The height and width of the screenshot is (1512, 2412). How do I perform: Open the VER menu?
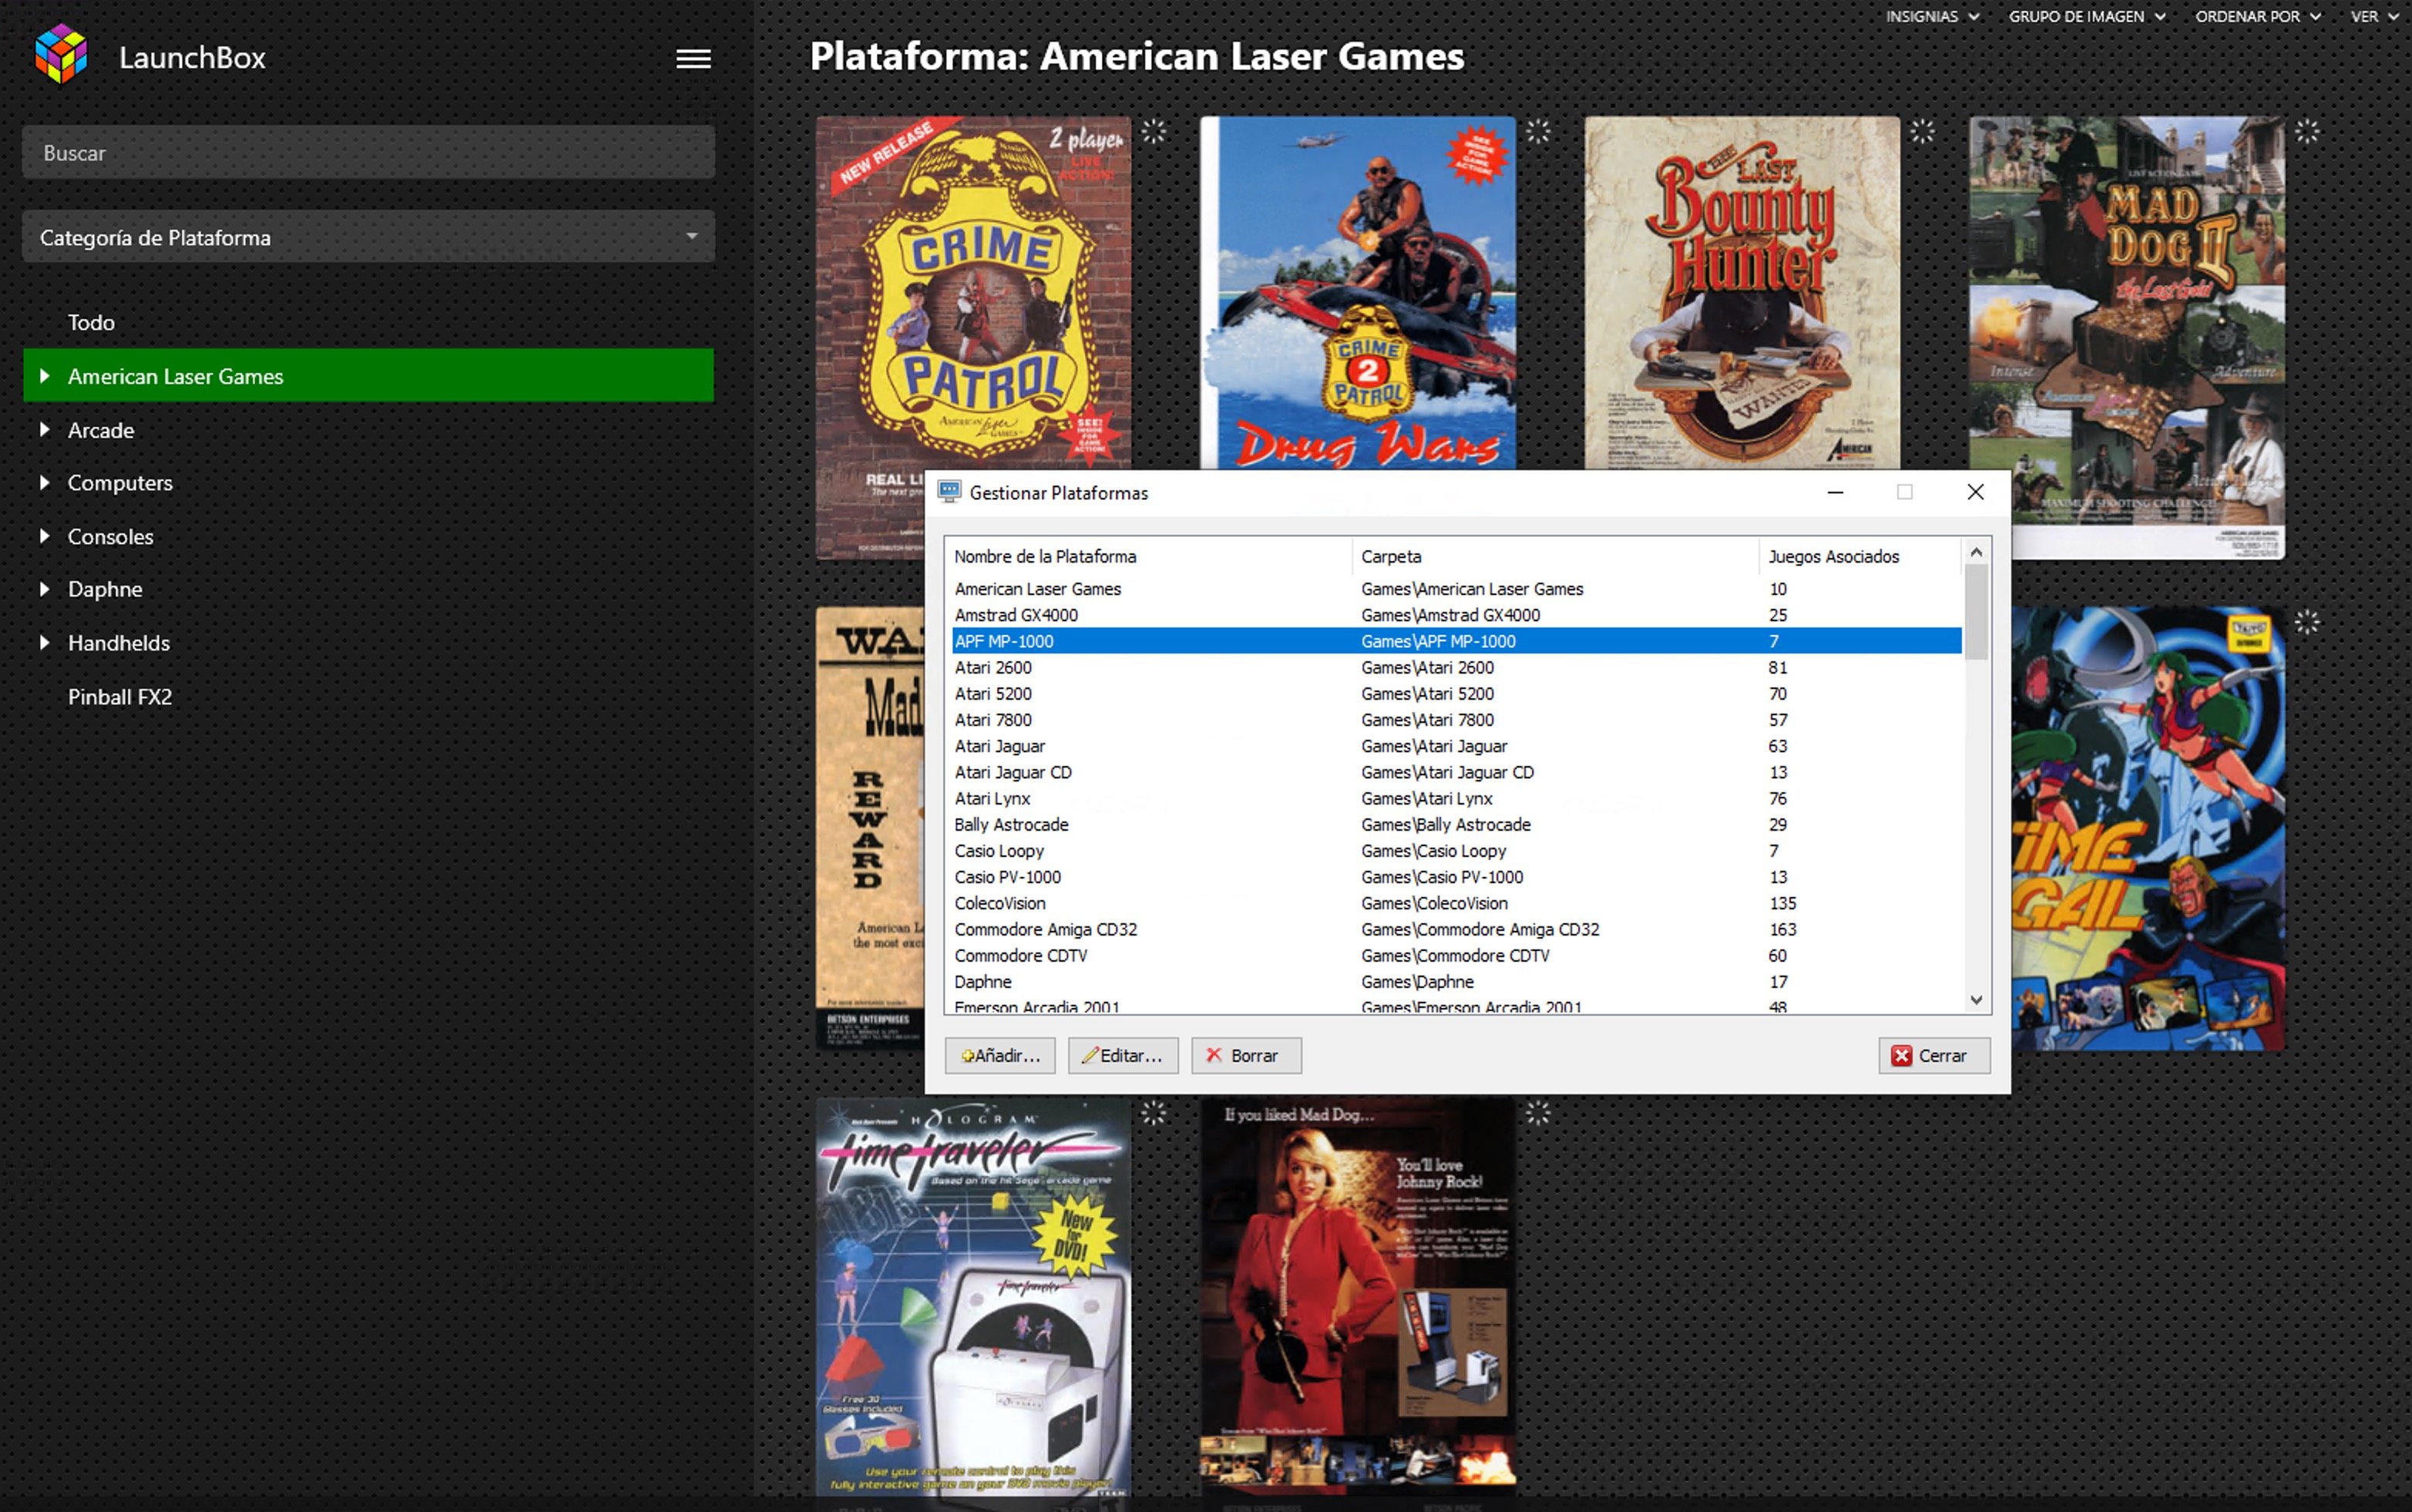click(2374, 16)
